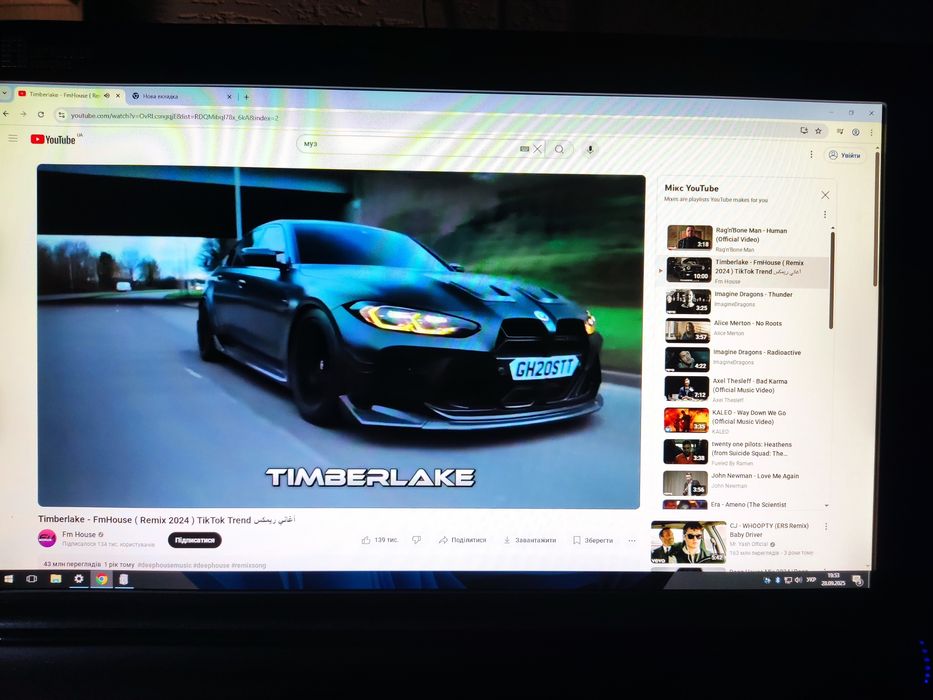Viewport: 933px width, 700px height.
Task: Open the YouTube hamburger guide menu
Action: pos(12,139)
